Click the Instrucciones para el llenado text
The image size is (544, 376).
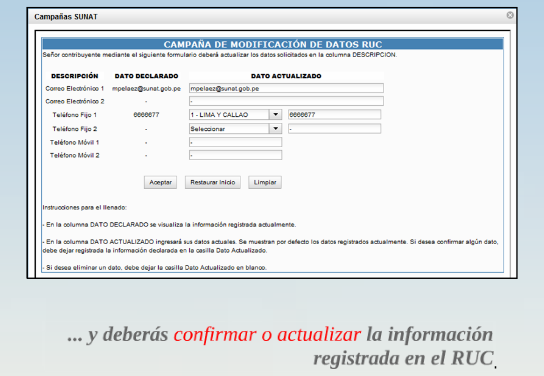[85, 208]
